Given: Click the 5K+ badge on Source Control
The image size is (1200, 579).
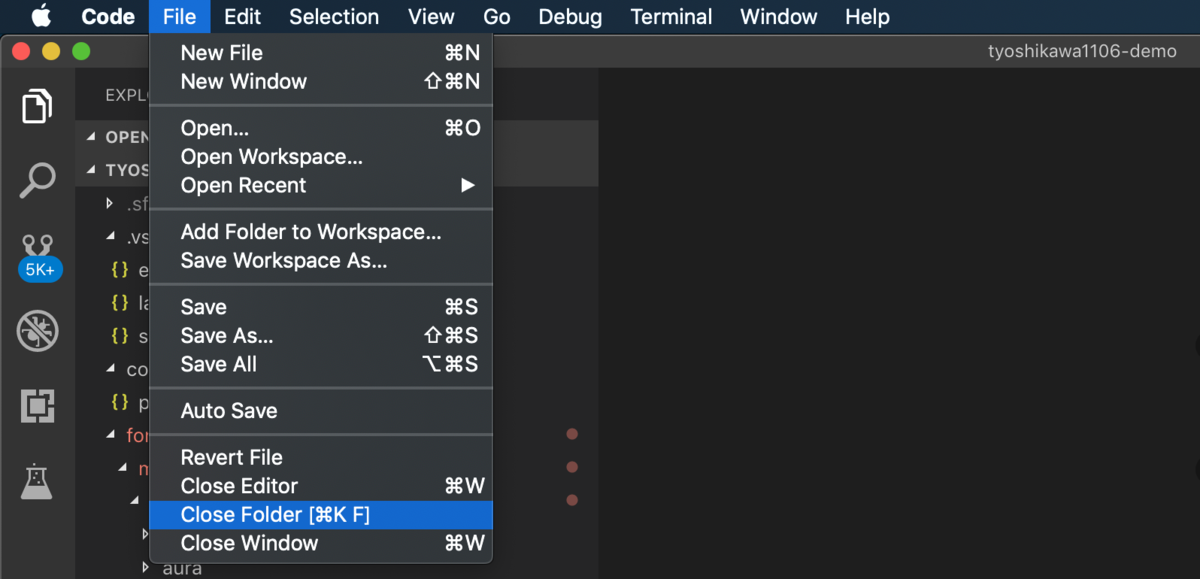Looking at the screenshot, I should click(x=40, y=268).
